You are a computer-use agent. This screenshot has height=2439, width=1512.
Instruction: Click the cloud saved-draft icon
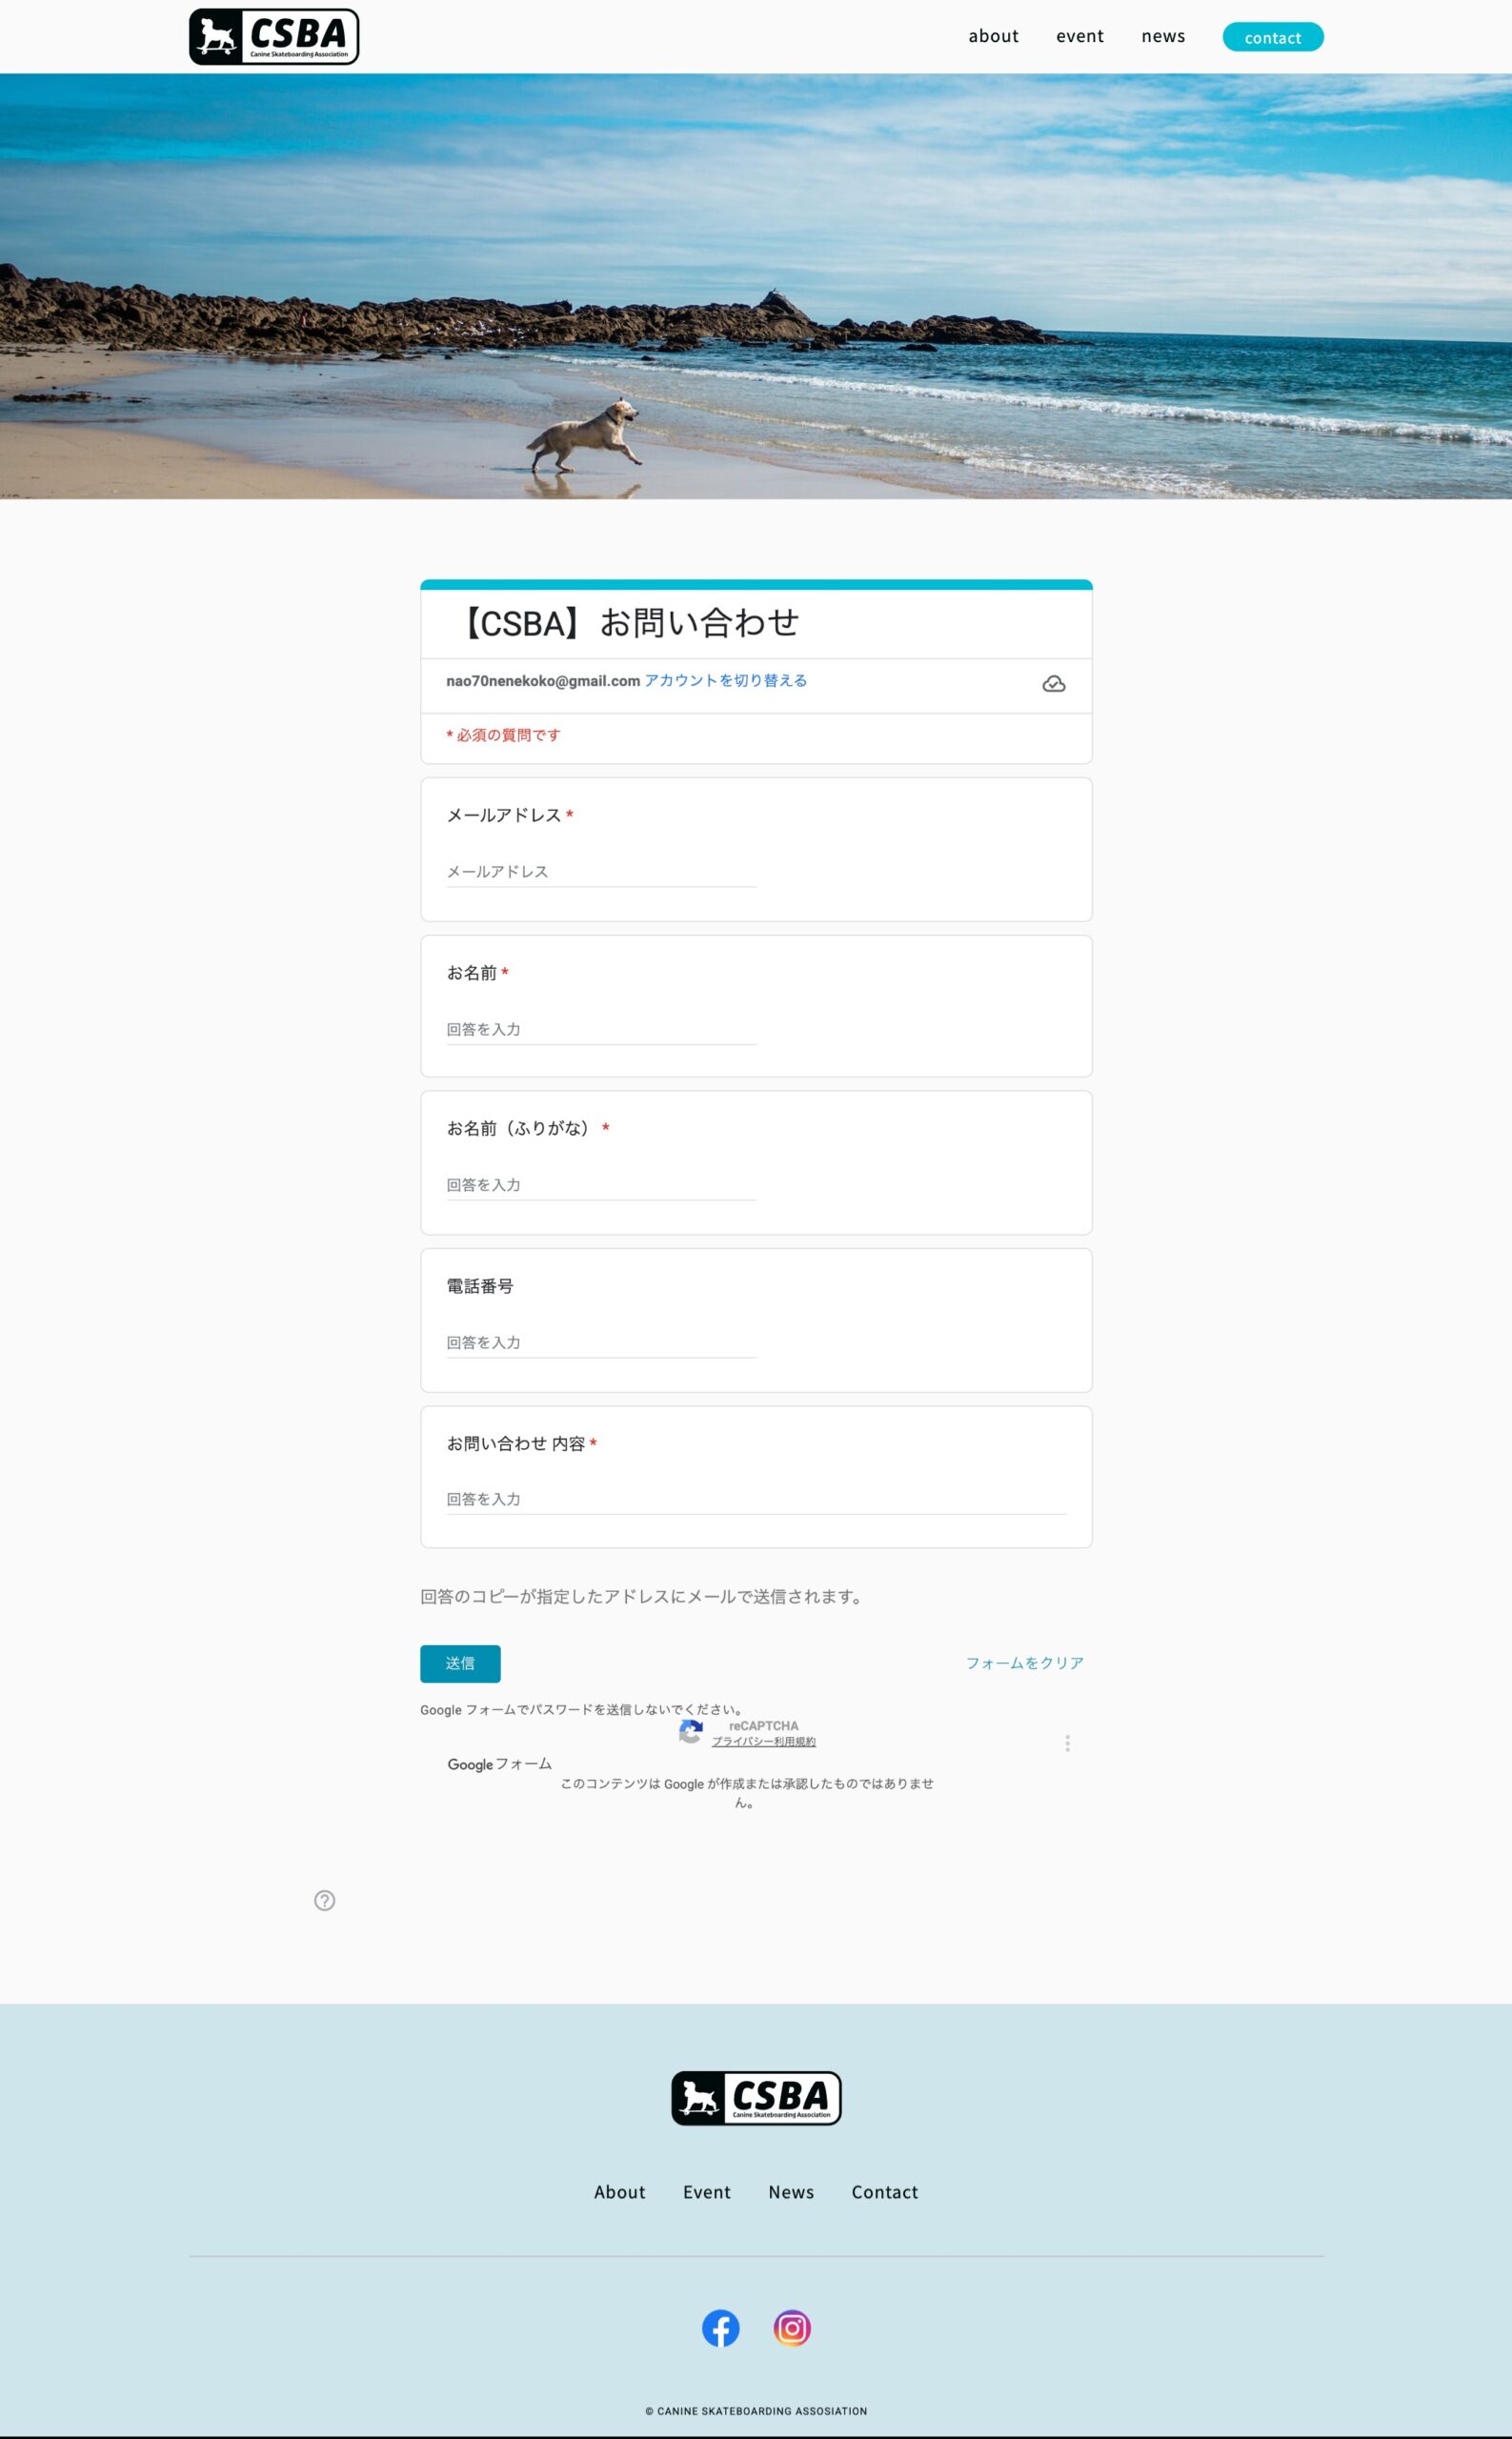(1053, 684)
